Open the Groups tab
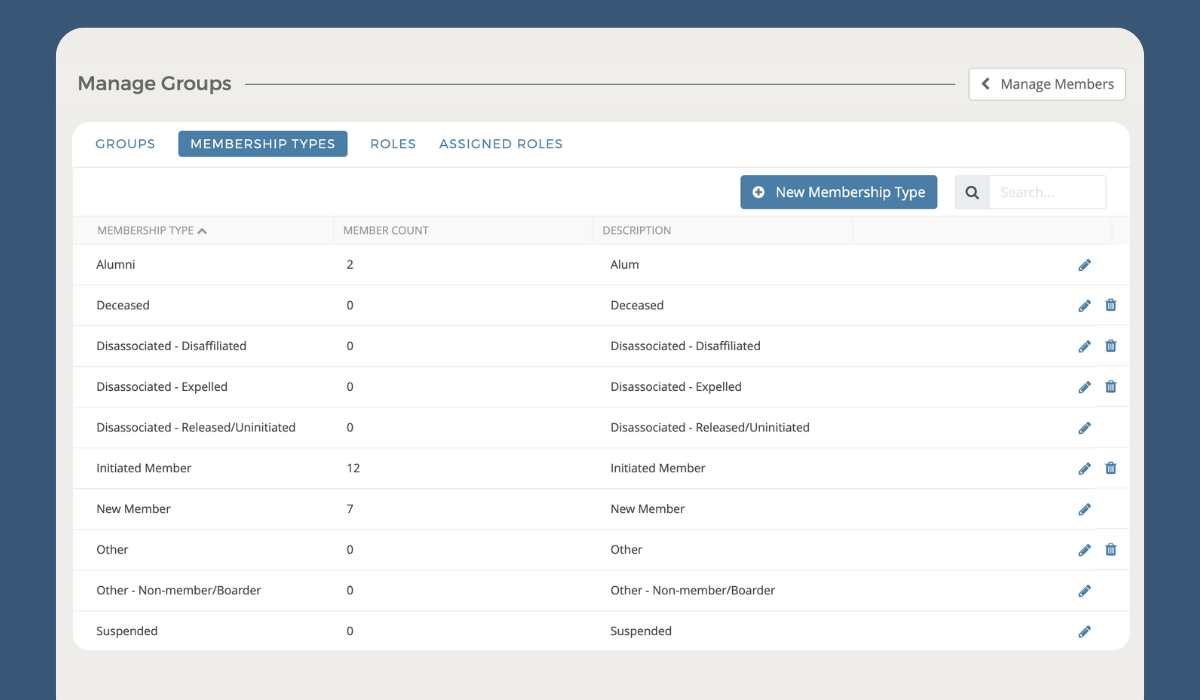 [x=125, y=143]
